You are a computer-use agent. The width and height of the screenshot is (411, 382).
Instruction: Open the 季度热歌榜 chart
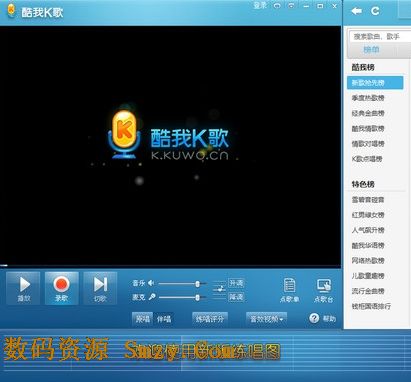tap(368, 98)
